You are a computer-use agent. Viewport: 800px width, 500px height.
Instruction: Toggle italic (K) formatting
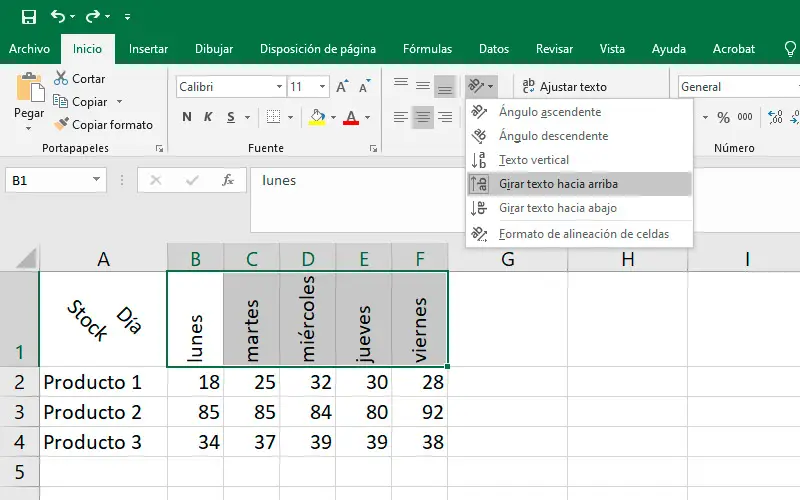209,118
